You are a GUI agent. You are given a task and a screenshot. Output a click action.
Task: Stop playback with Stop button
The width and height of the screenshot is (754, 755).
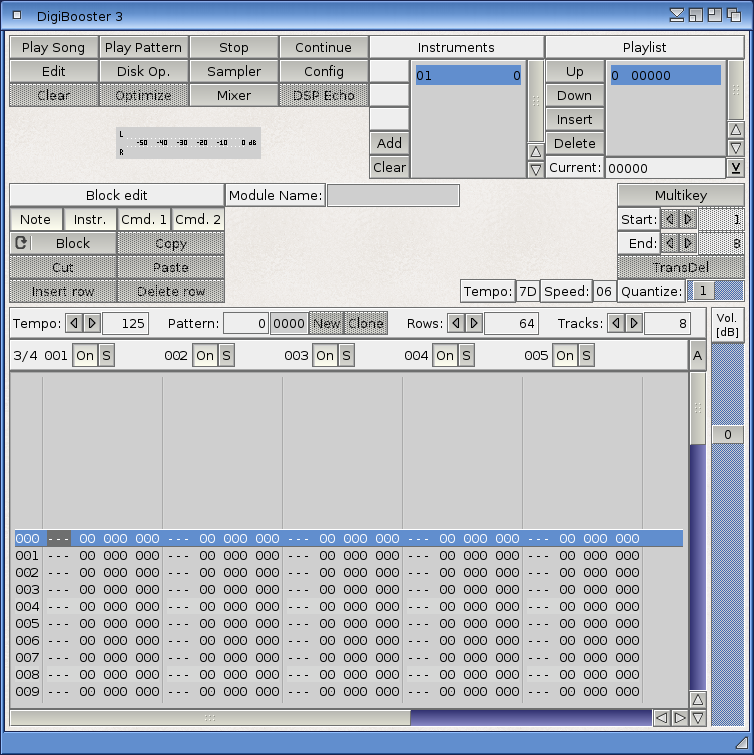click(234, 47)
